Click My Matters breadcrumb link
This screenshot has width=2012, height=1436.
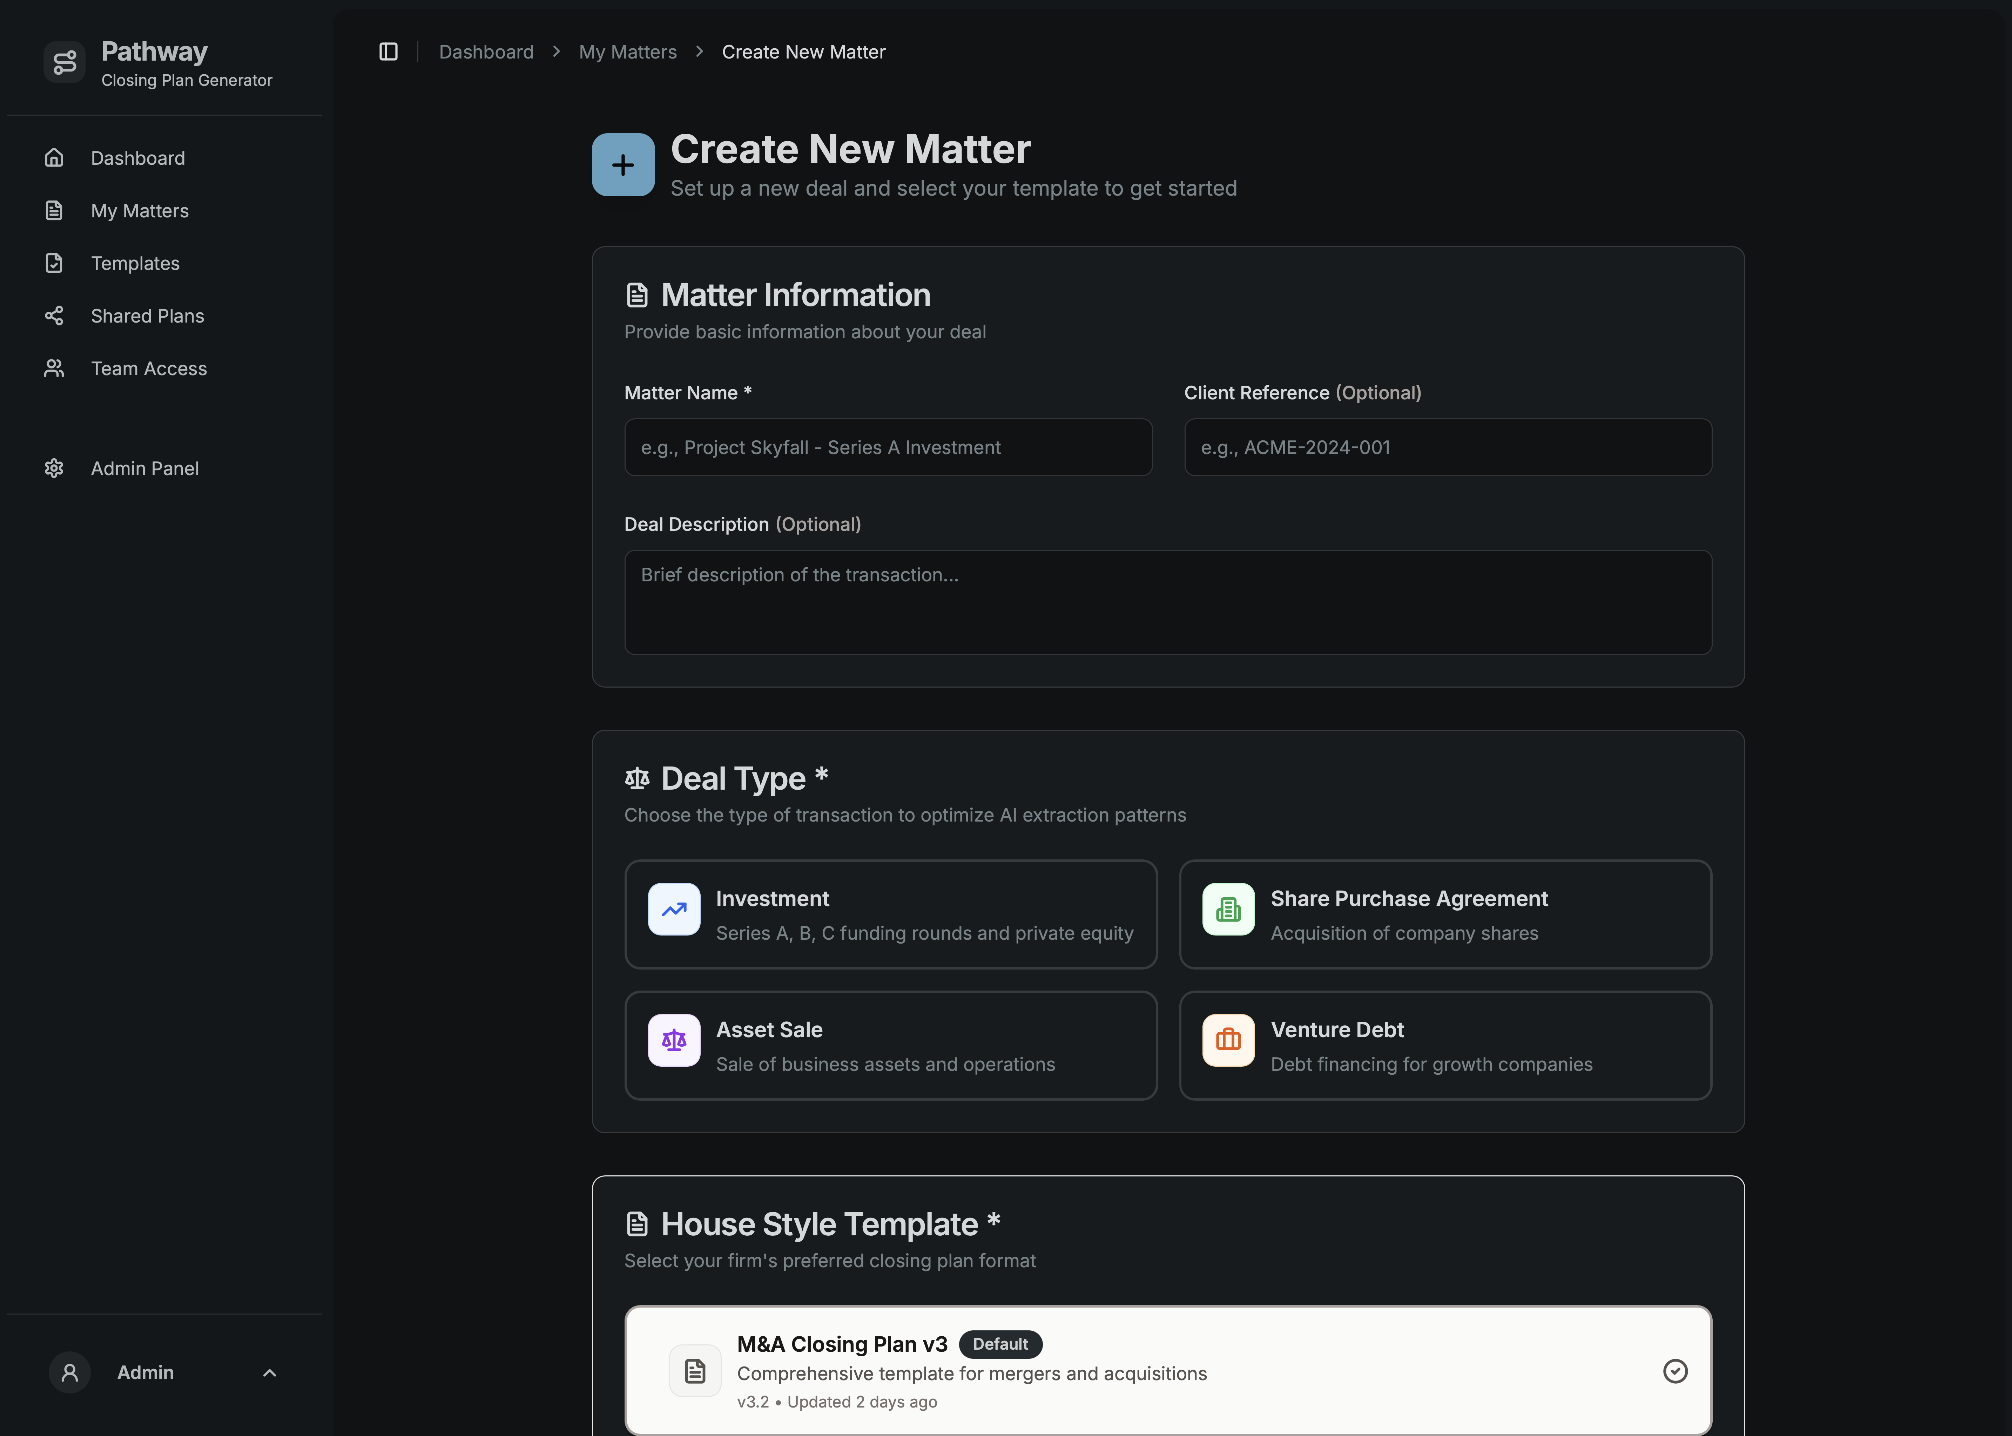coord(627,52)
